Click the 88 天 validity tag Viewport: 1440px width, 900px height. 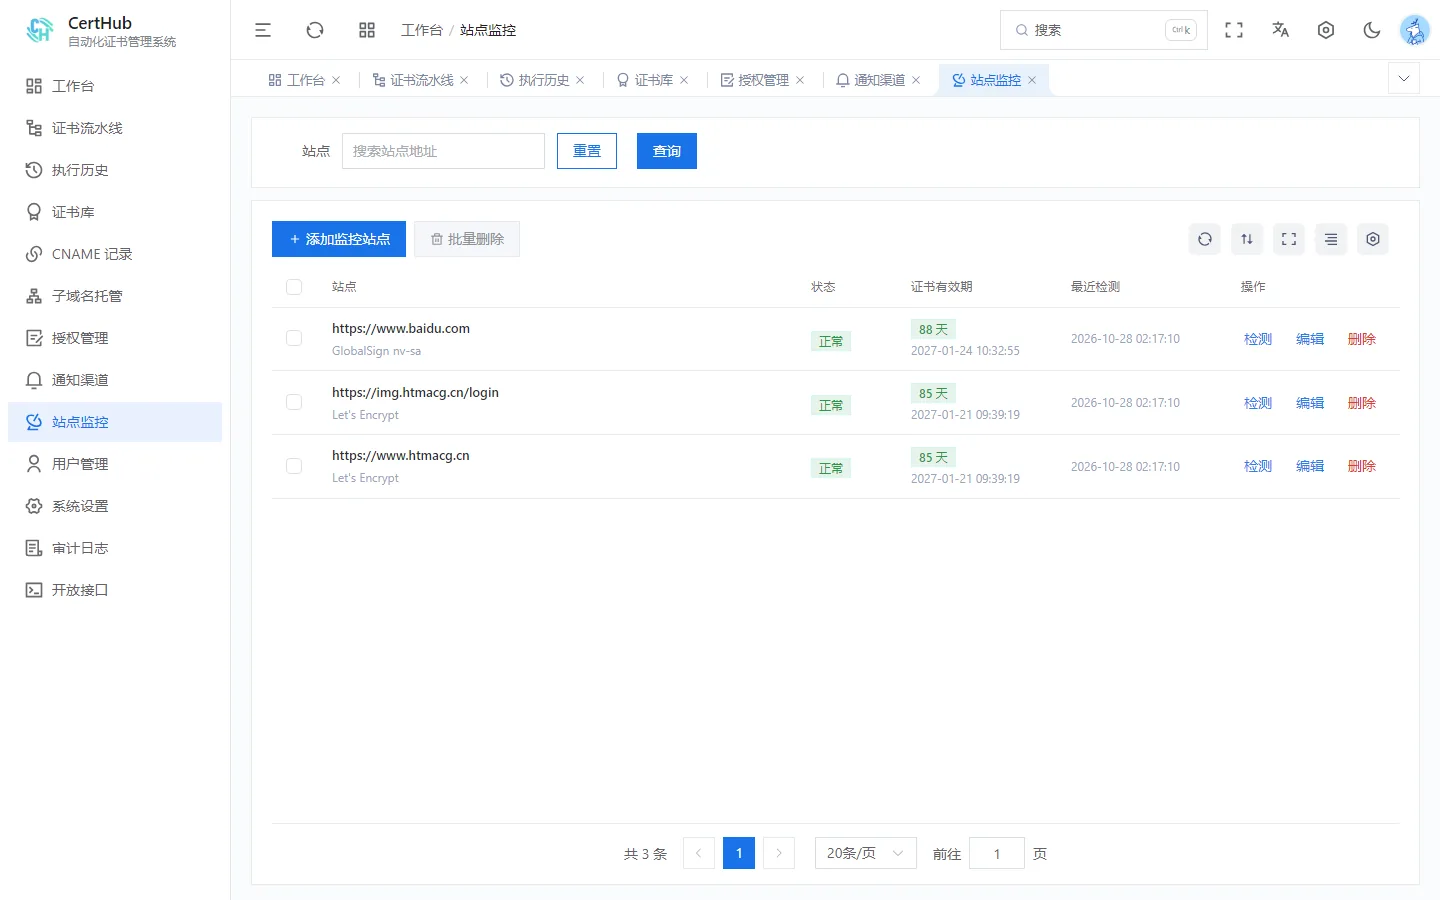933,329
